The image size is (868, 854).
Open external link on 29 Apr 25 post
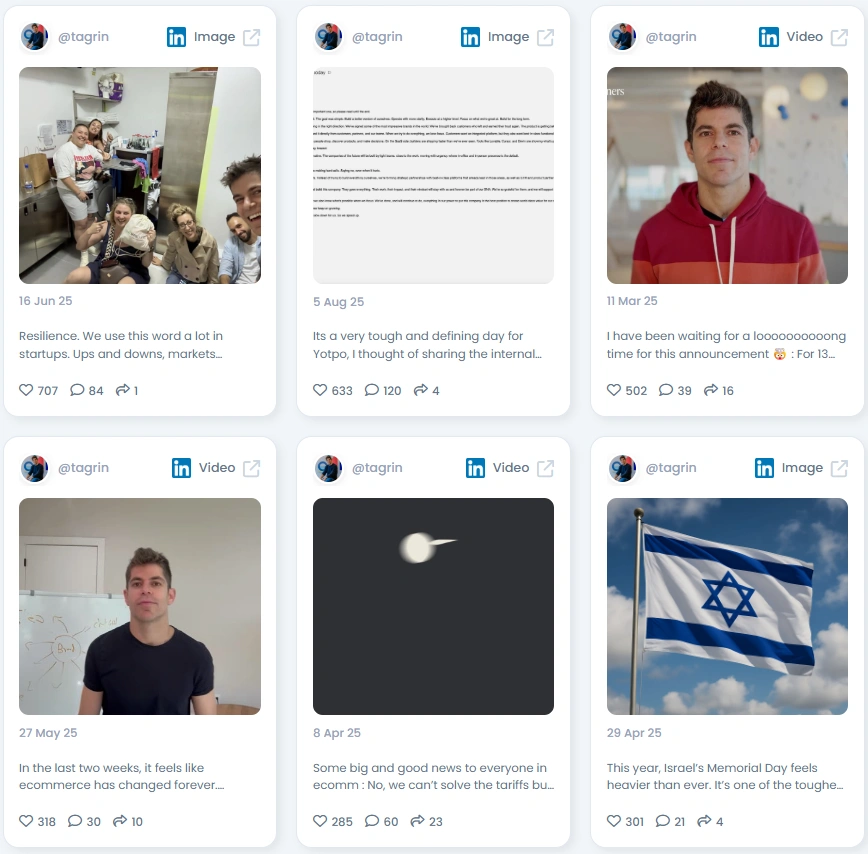click(839, 468)
